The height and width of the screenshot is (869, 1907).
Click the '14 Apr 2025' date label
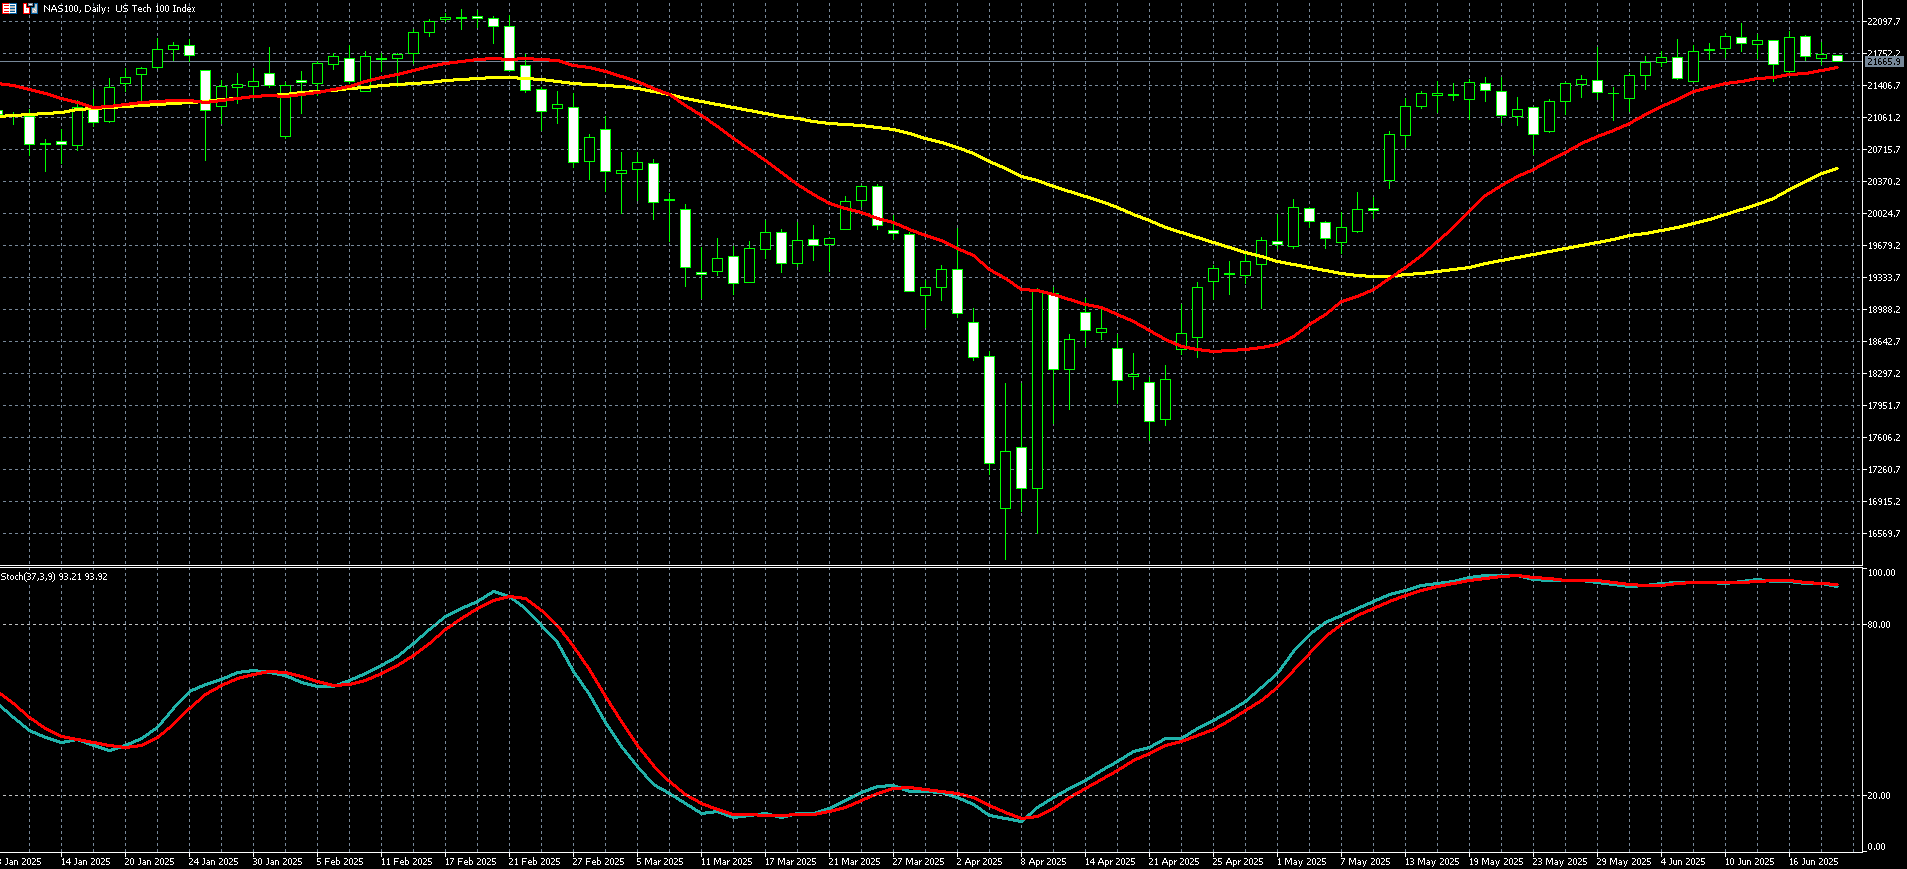click(x=1110, y=861)
